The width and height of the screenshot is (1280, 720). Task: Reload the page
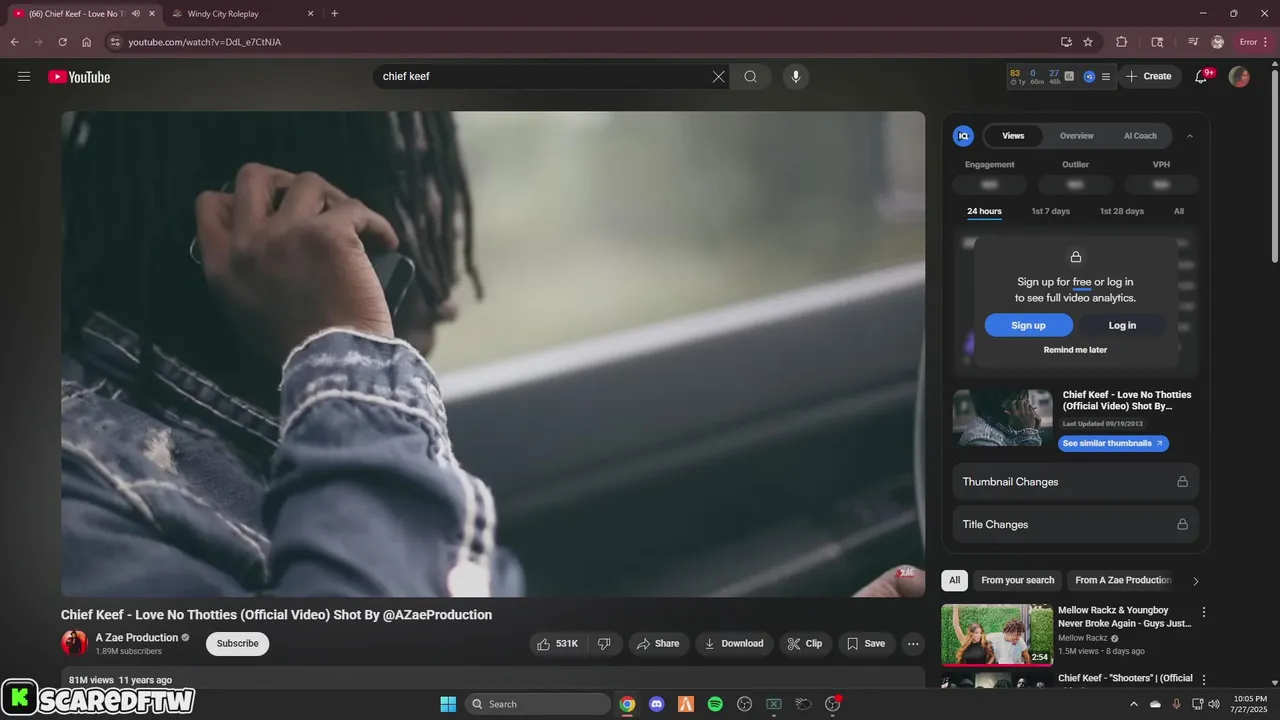pyautogui.click(x=62, y=42)
